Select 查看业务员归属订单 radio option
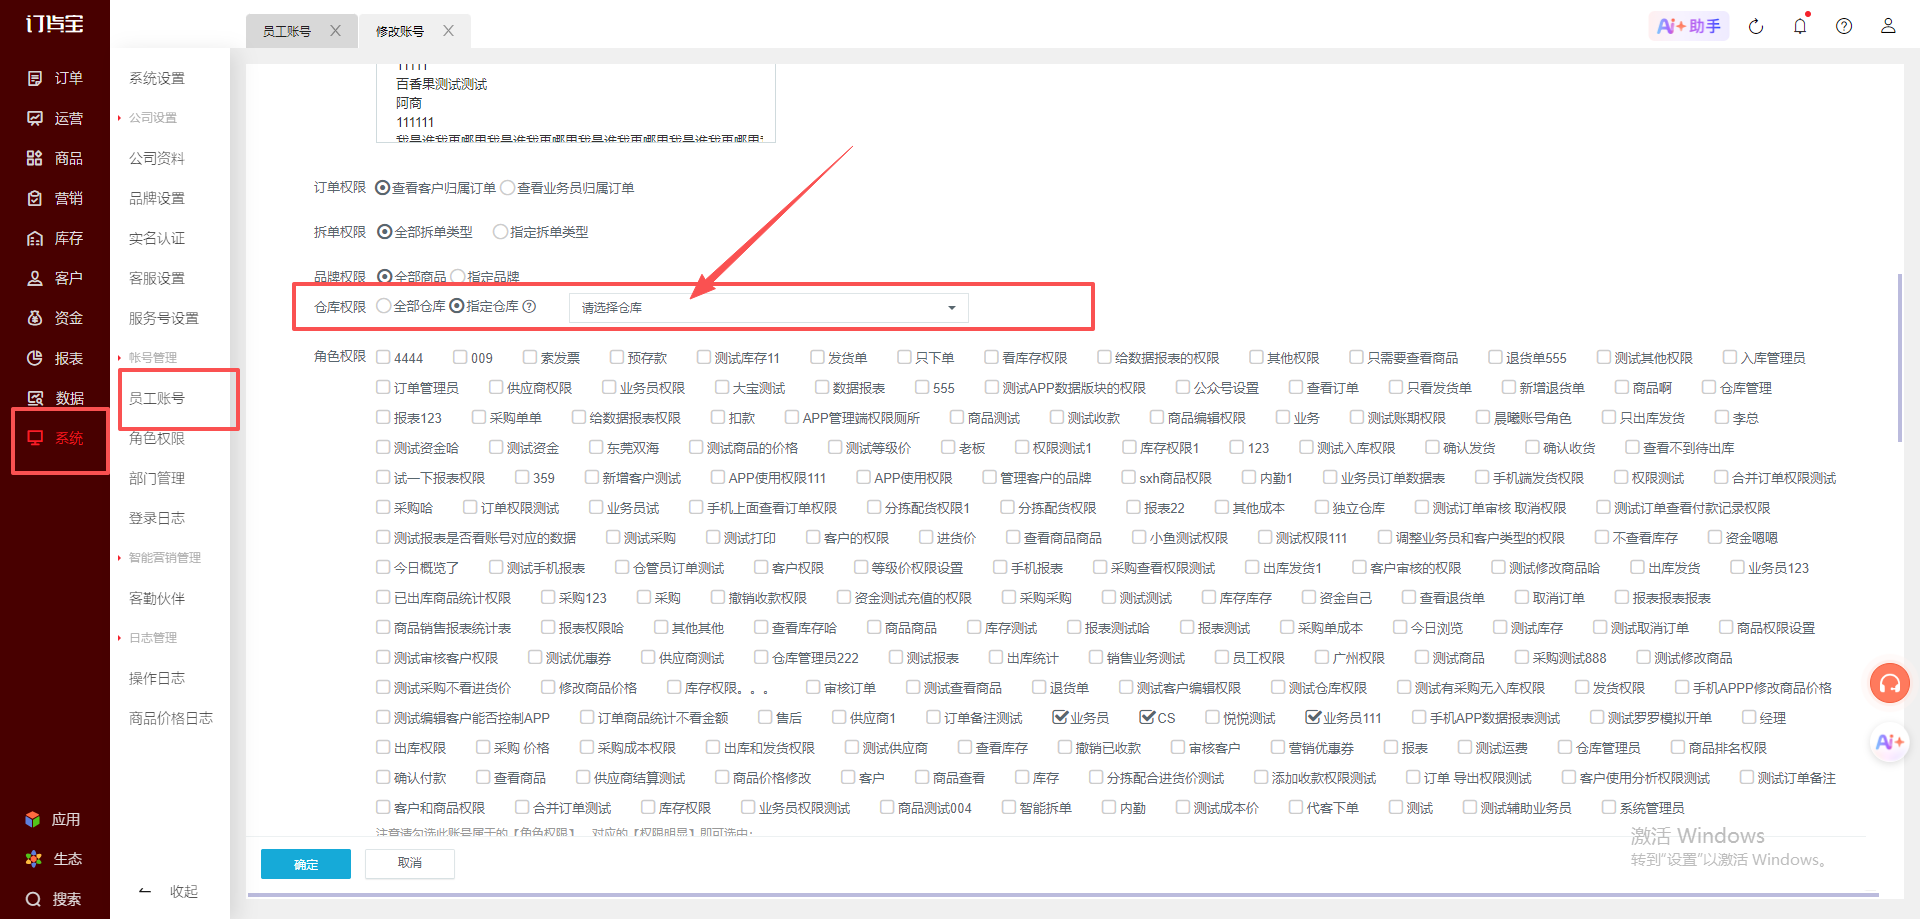 (x=508, y=188)
